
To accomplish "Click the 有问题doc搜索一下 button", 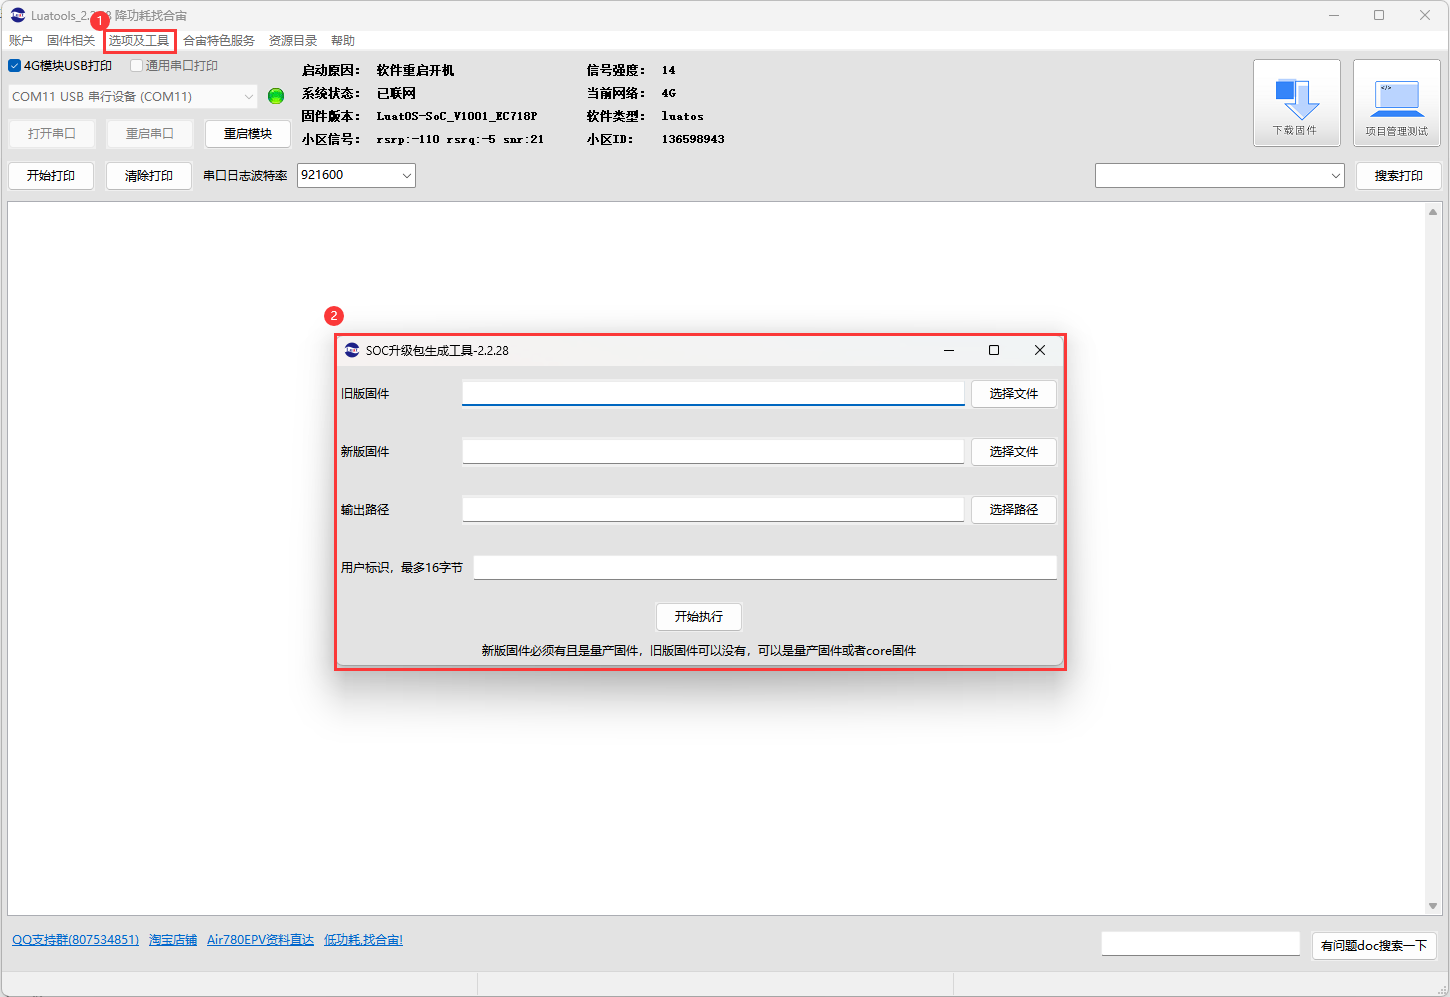I will click(x=1374, y=946).
